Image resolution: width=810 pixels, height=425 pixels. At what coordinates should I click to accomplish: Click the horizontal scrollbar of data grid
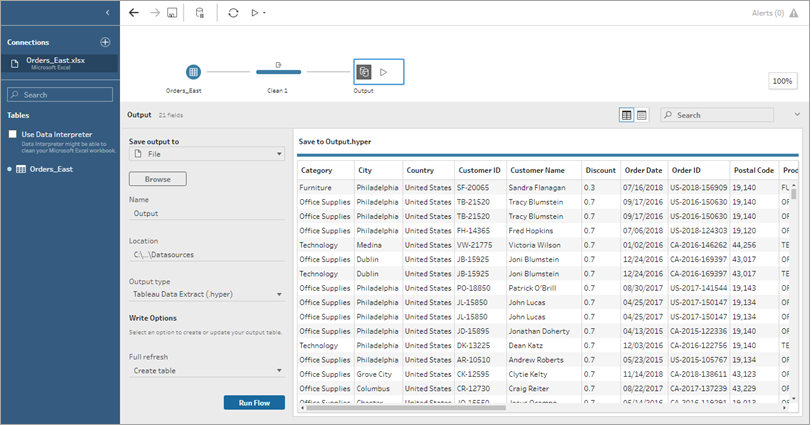(x=406, y=408)
